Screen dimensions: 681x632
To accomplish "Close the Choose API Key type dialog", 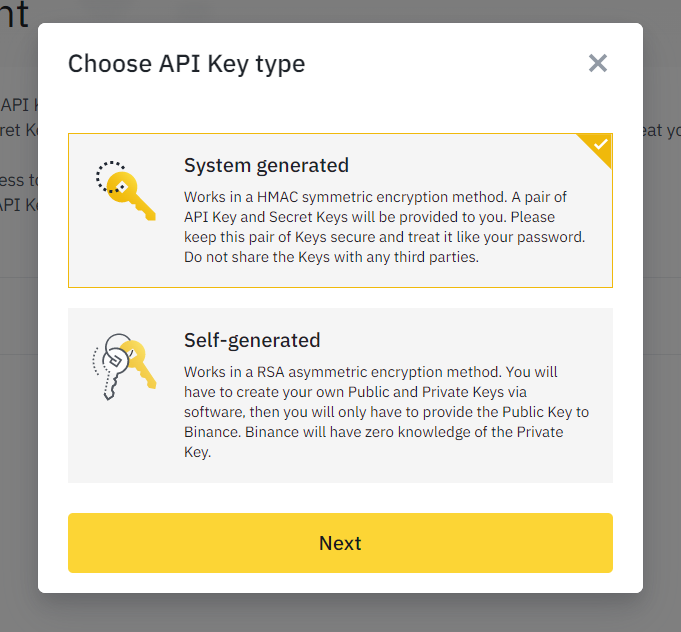I will pos(598,64).
